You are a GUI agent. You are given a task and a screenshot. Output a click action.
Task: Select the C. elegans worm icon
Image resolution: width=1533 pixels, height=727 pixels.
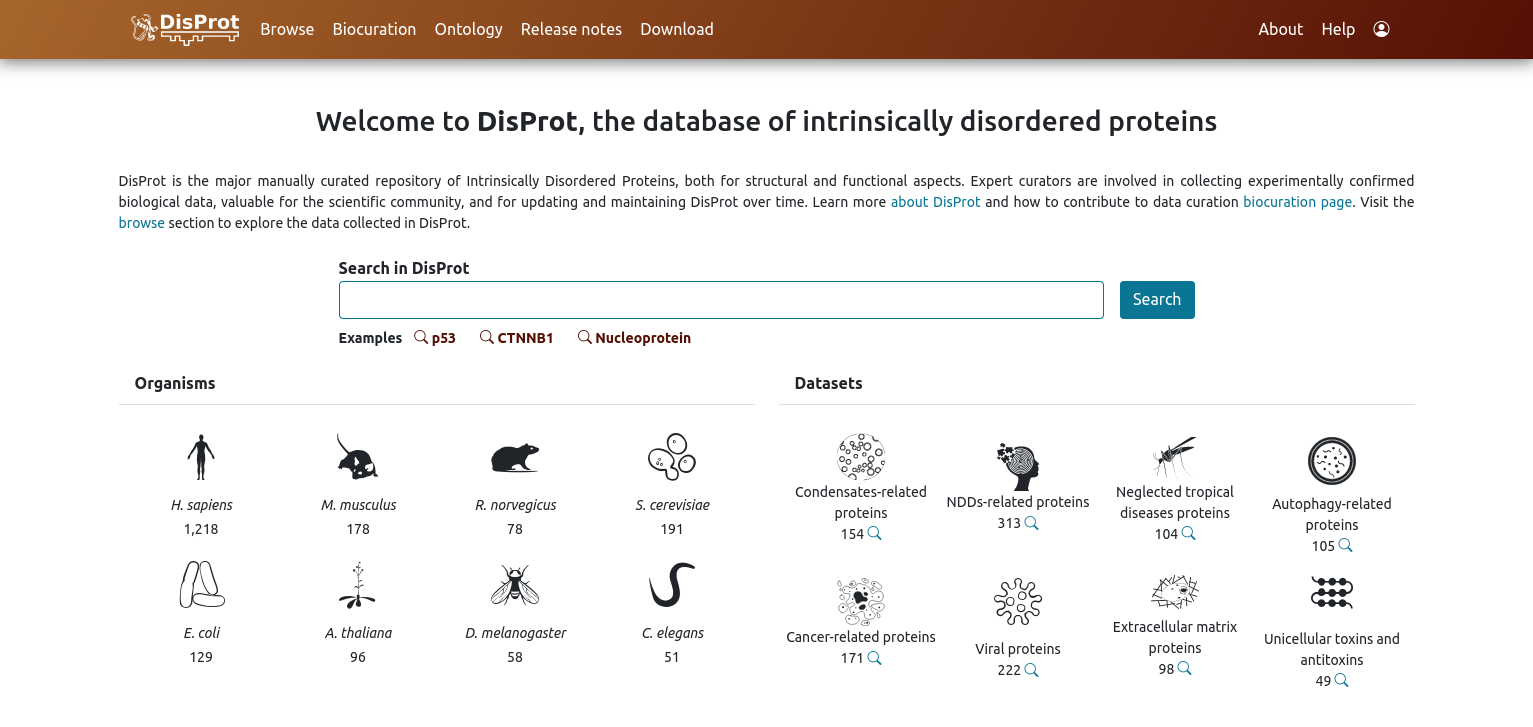672,585
